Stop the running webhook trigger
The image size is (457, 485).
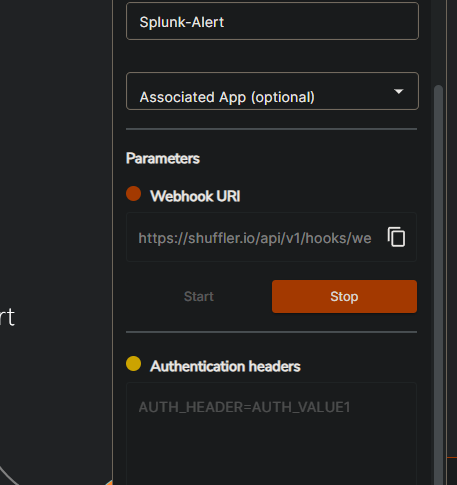pyautogui.click(x=344, y=296)
